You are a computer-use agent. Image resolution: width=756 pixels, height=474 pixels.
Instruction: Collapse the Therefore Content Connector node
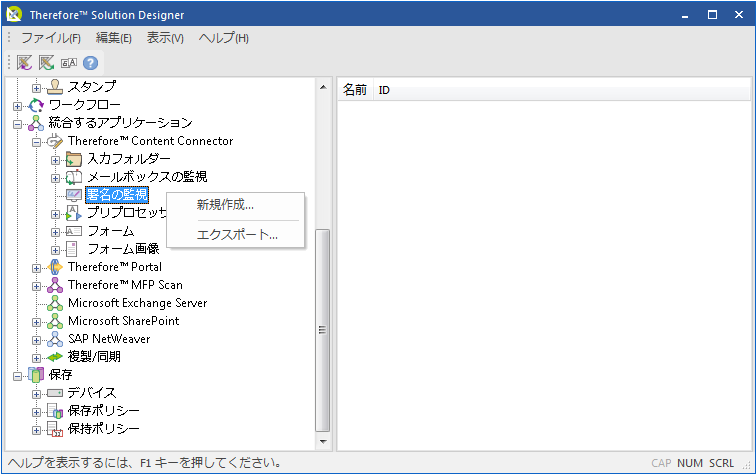click(36, 142)
